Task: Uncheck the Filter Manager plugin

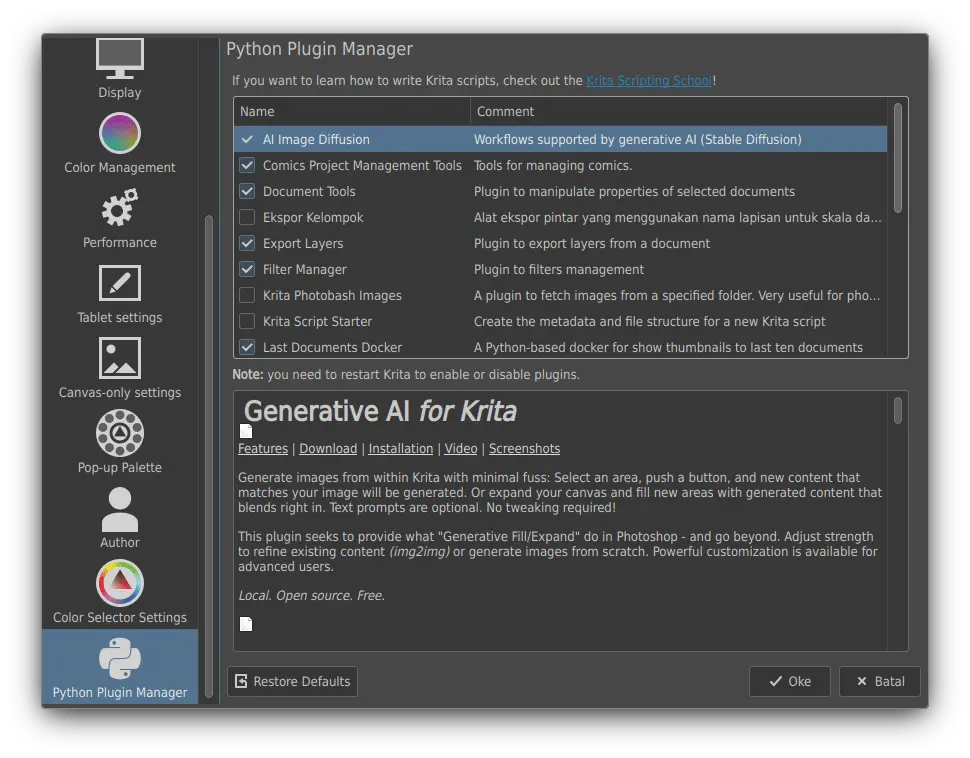Action: tap(247, 269)
